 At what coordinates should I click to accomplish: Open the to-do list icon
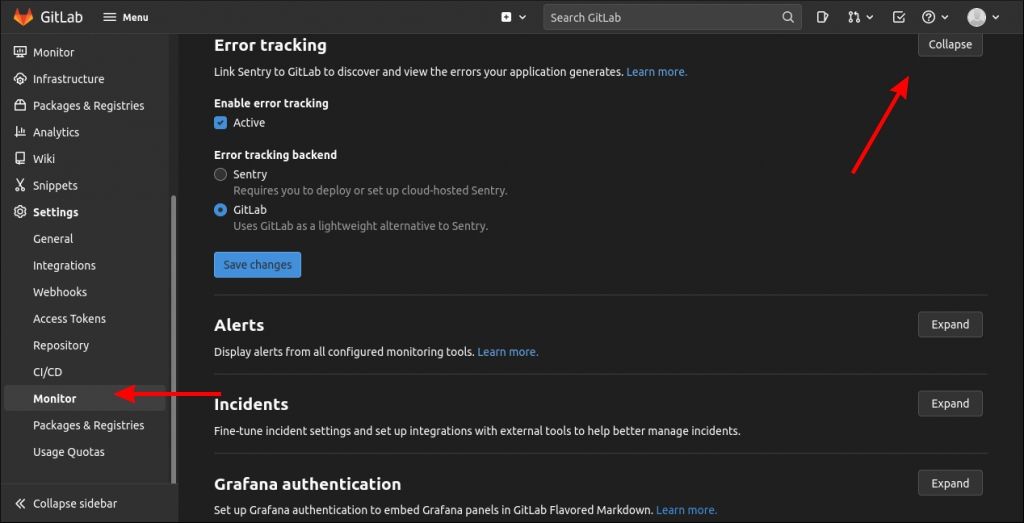tap(899, 18)
